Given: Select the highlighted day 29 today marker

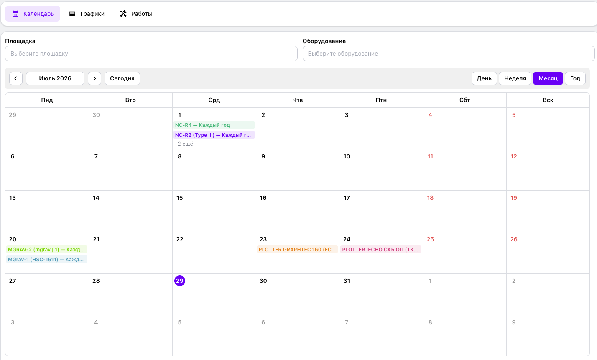Looking at the screenshot, I should [x=180, y=281].
